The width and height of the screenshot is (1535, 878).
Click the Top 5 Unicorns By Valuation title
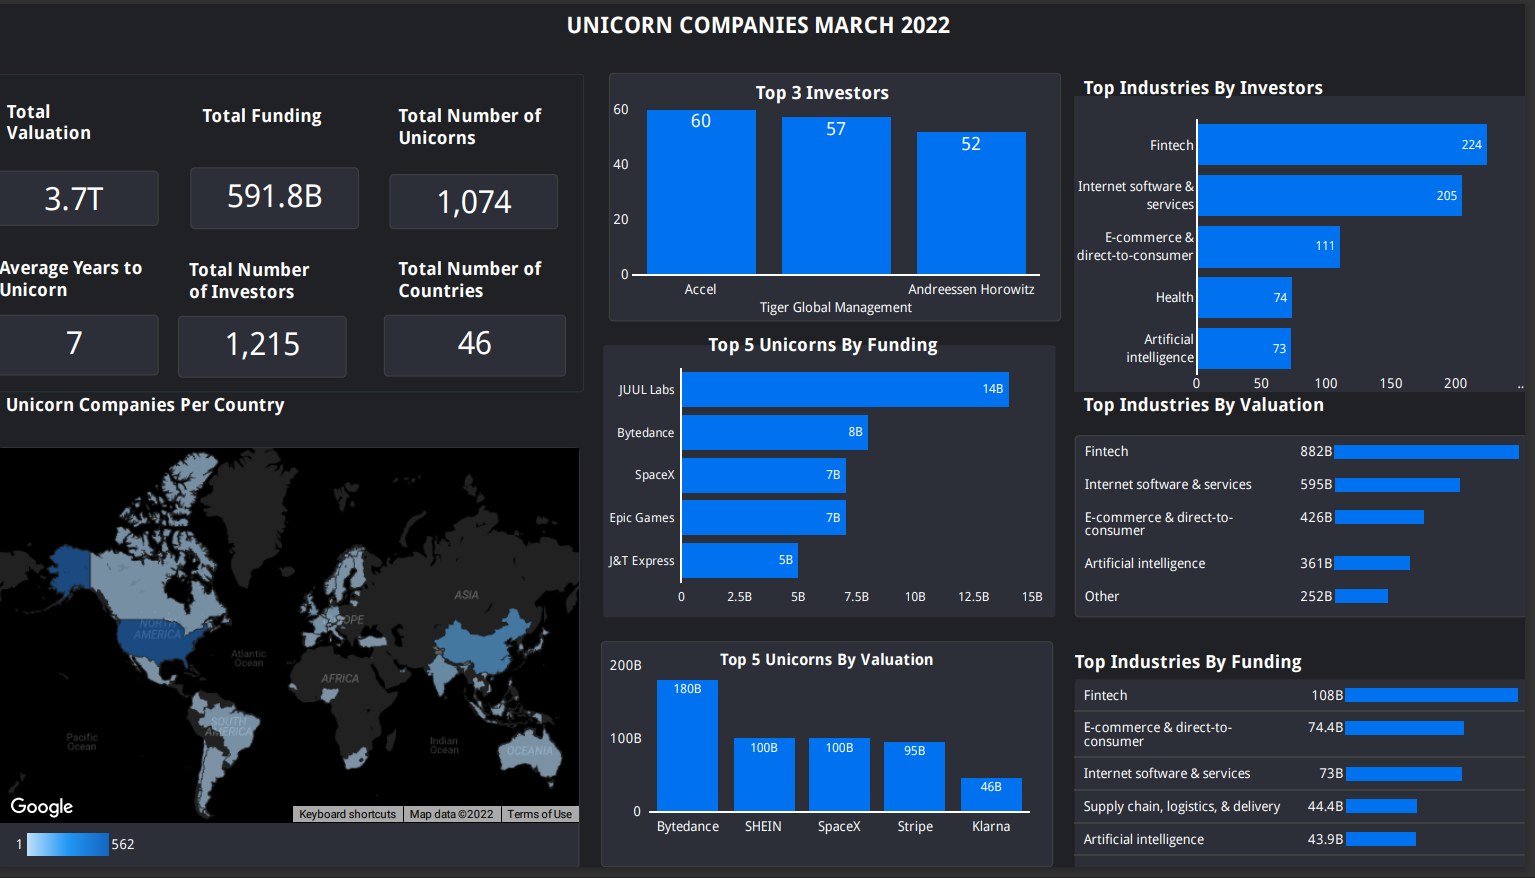coord(826,660)
